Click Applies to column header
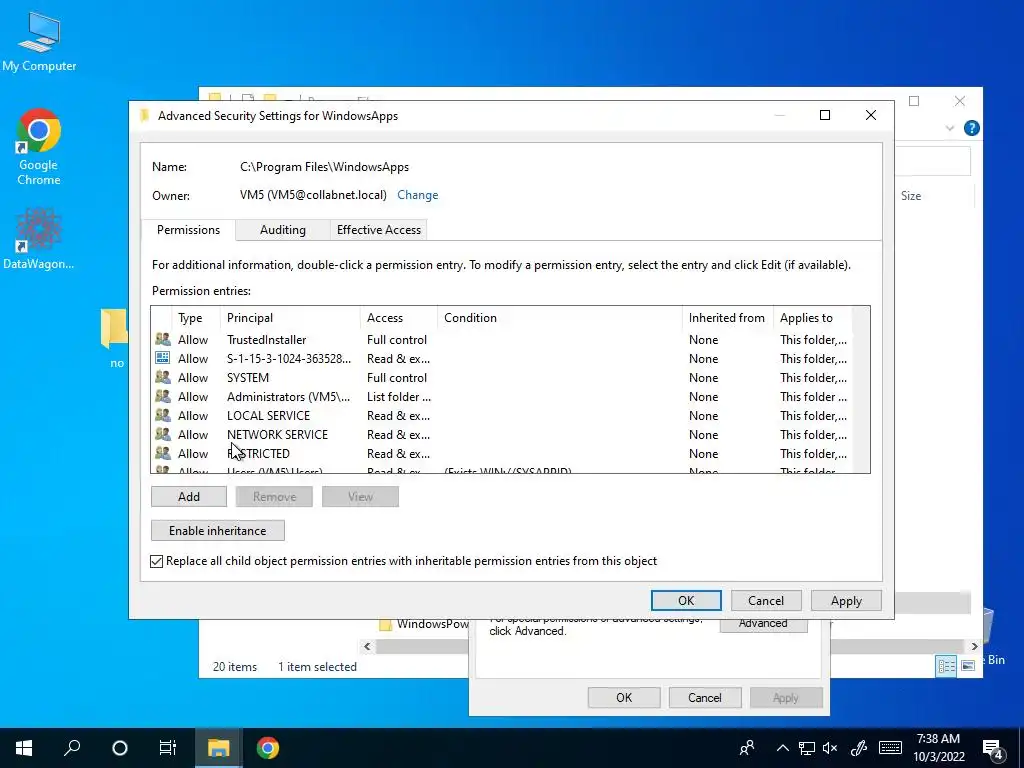 coord(813,318)
